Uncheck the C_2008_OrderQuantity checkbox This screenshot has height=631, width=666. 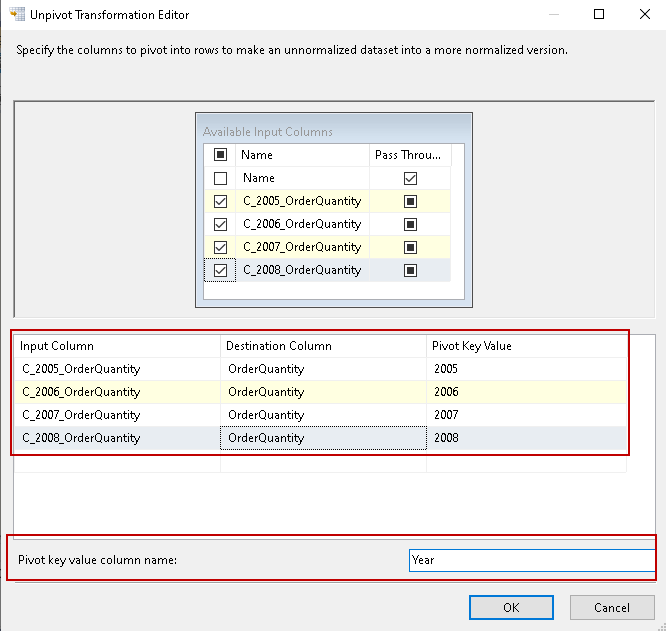click(221, 270)
